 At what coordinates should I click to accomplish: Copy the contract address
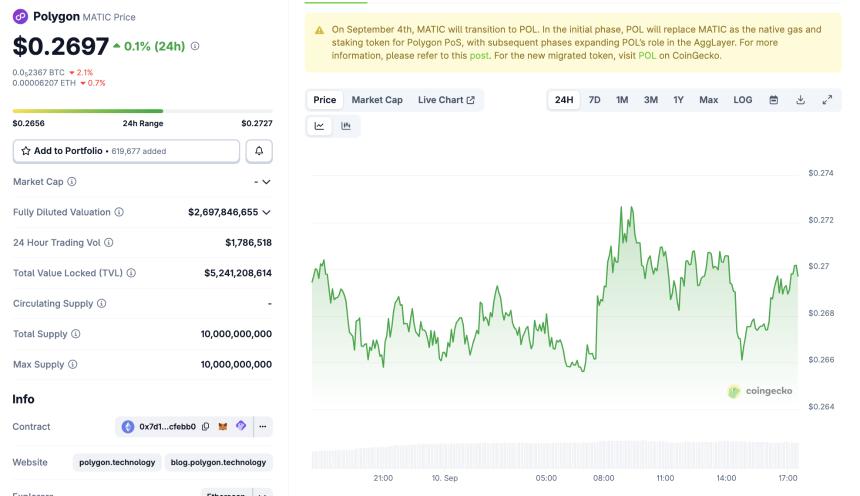point(206,427)
